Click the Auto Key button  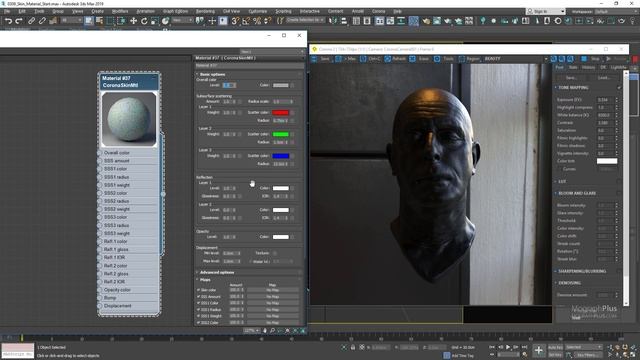point(555,347)
